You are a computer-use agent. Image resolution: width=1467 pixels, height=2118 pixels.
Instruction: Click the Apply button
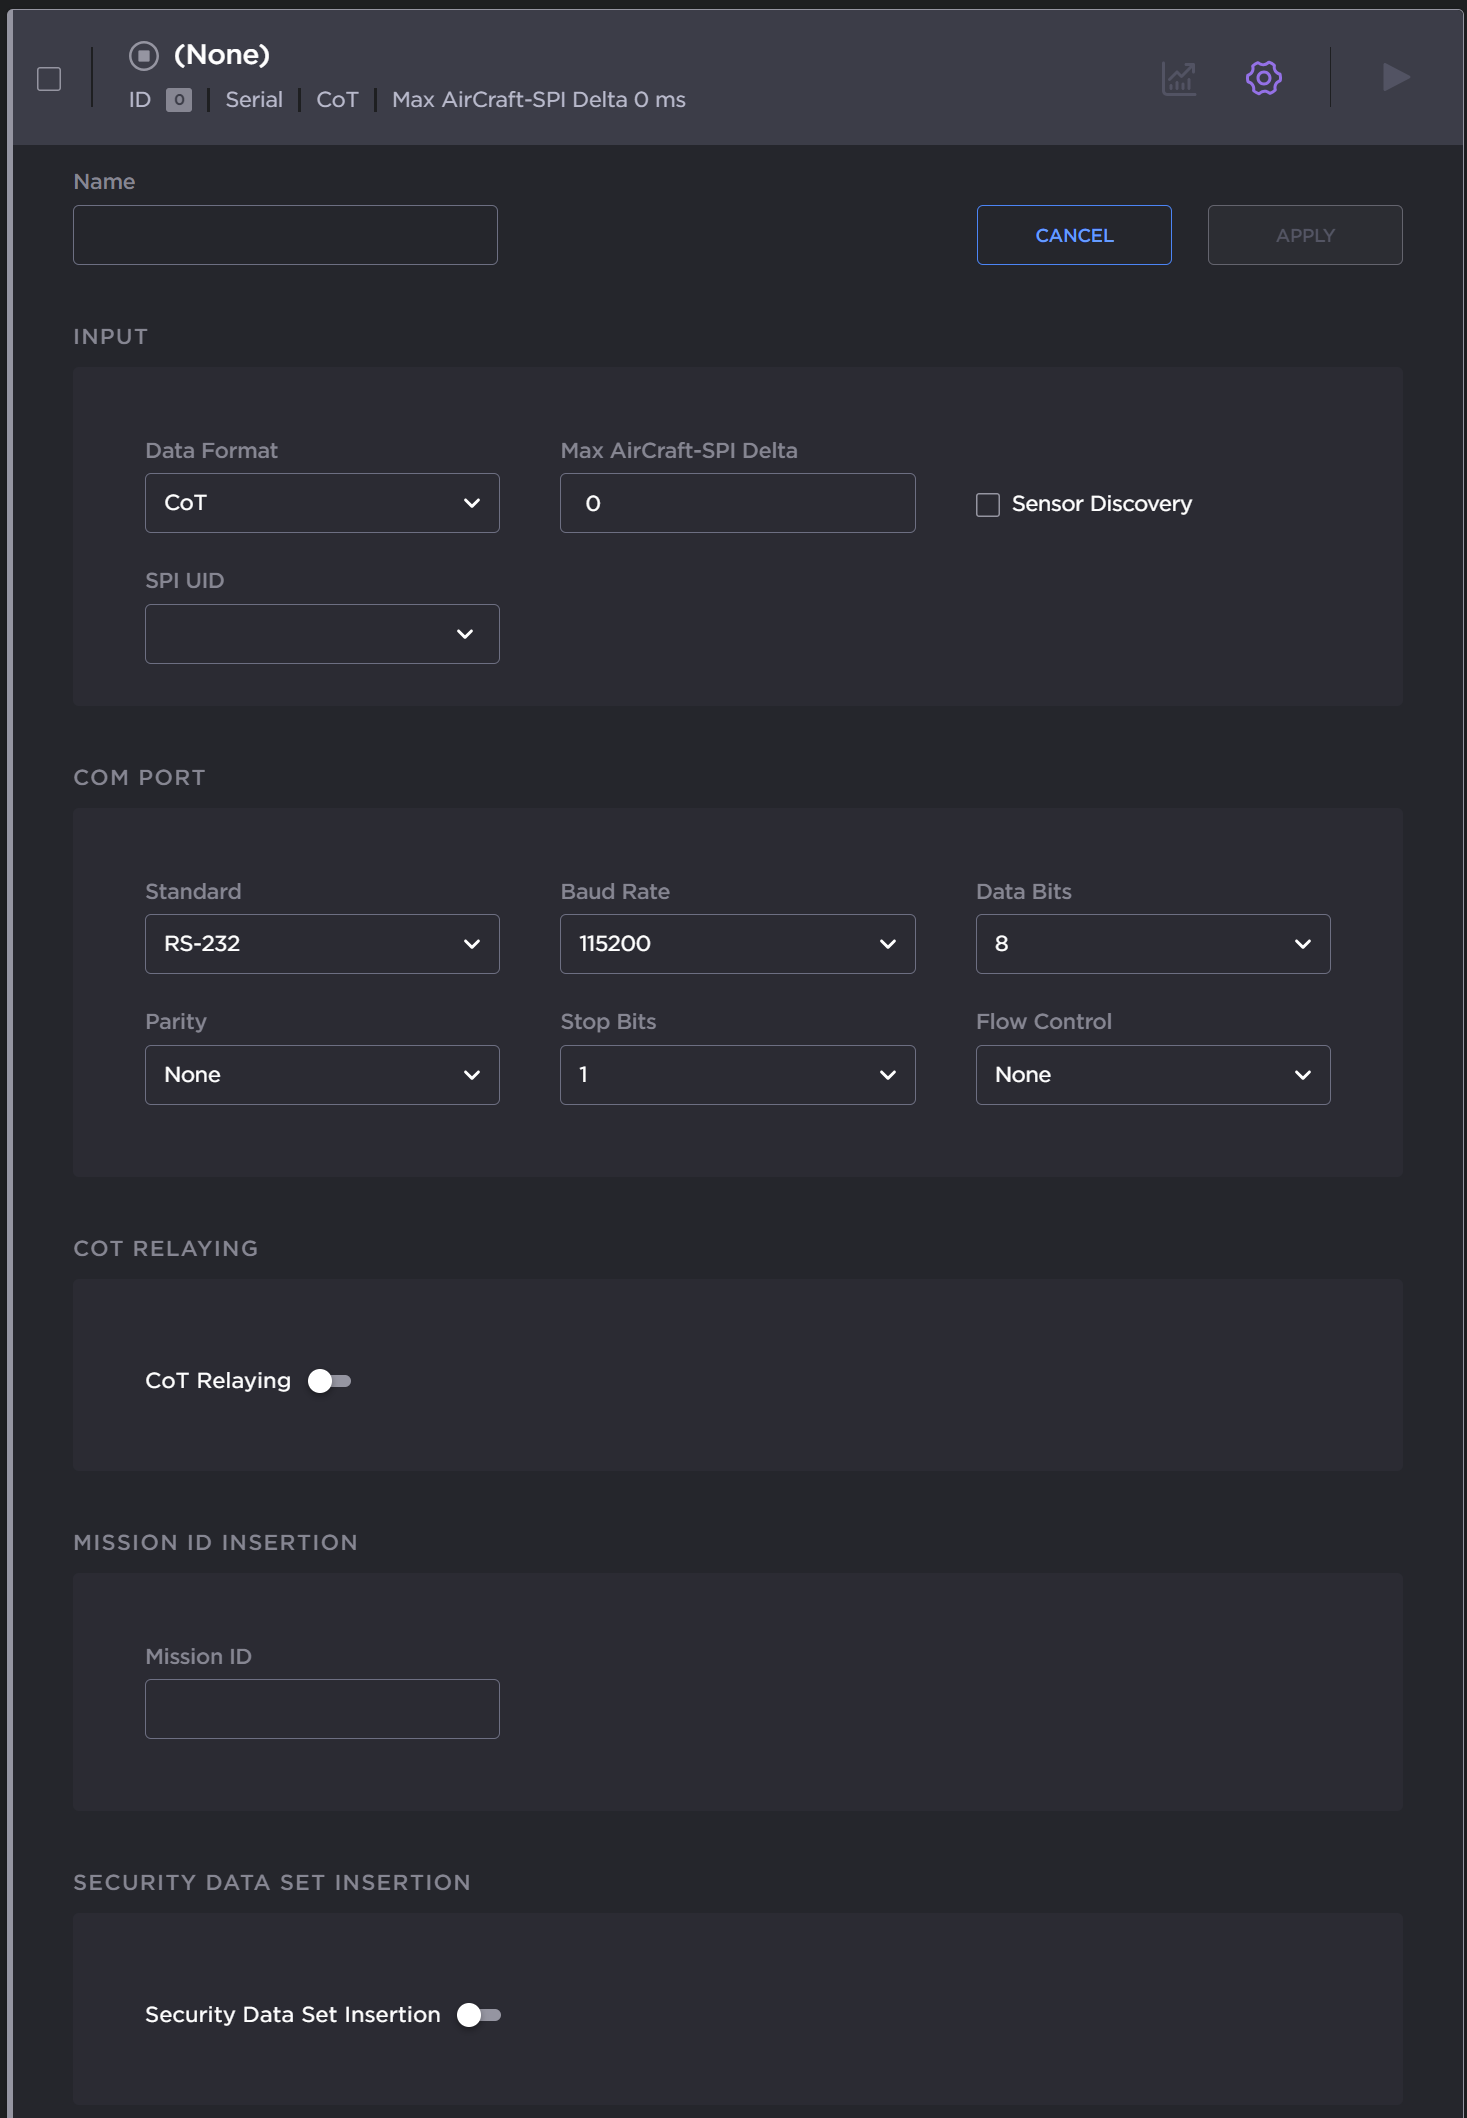pos(1304,235)
